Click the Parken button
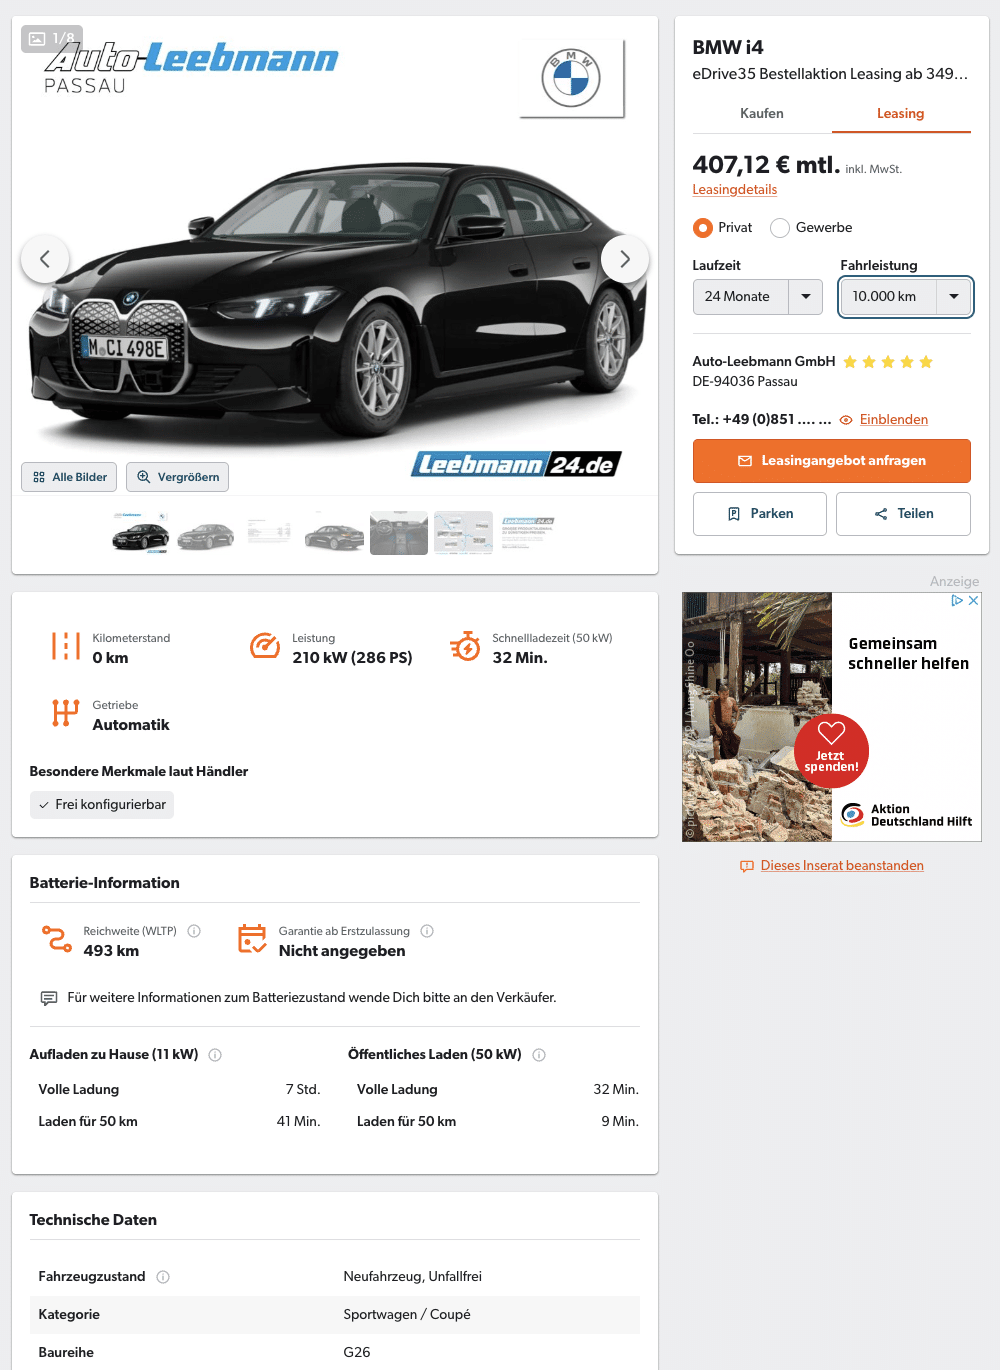The height and width of the screenshot is (1370, 1000). tap(760, 514)
